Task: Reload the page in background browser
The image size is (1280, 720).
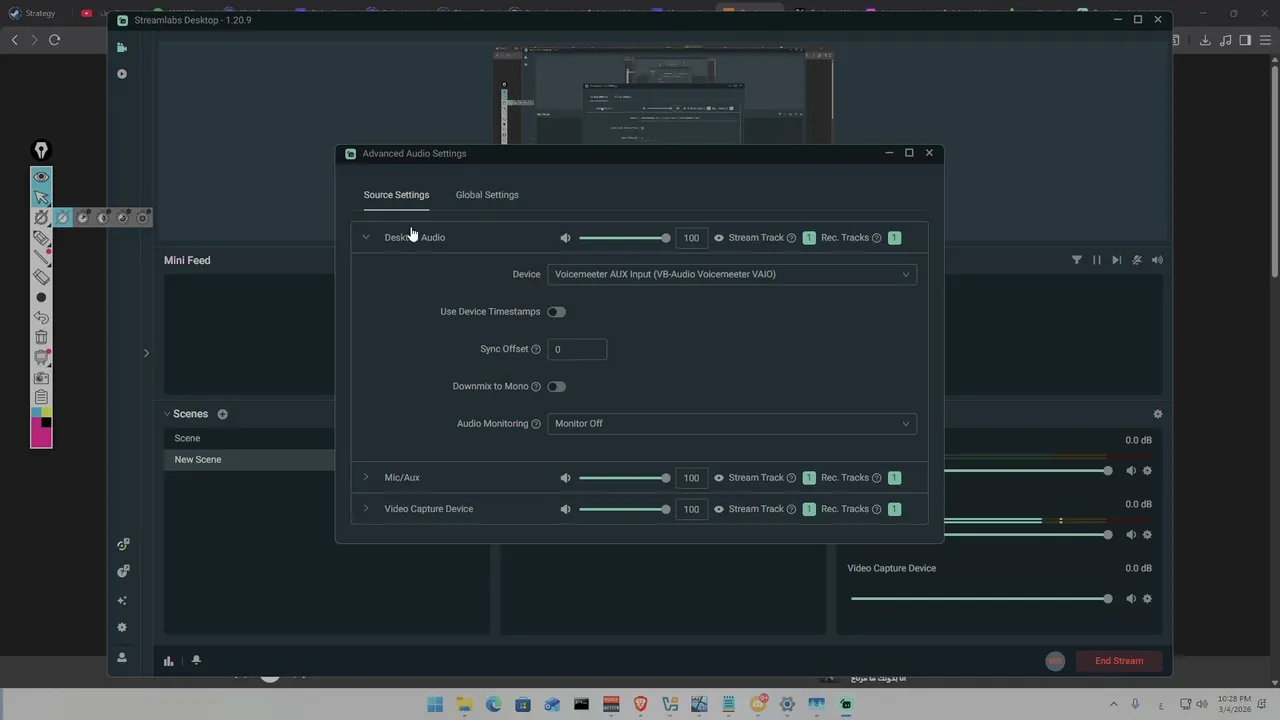Action: click(55, 40)
